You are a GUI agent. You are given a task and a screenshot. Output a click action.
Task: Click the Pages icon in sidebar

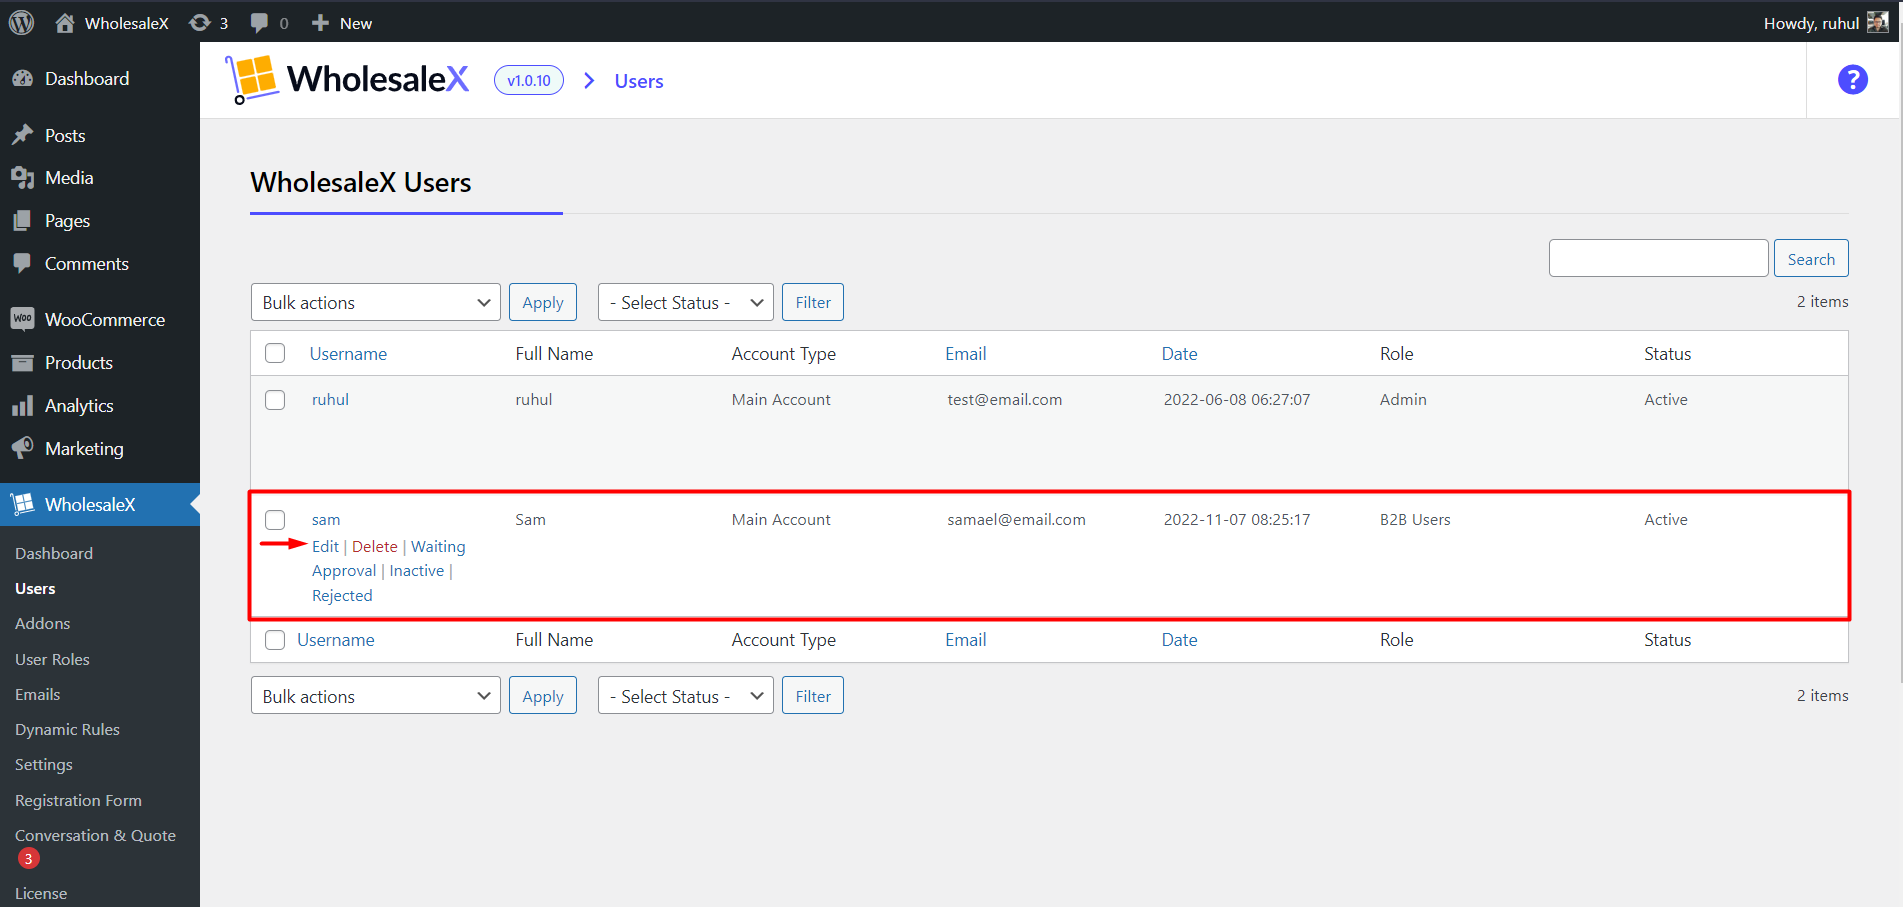[x=22, y=221]
